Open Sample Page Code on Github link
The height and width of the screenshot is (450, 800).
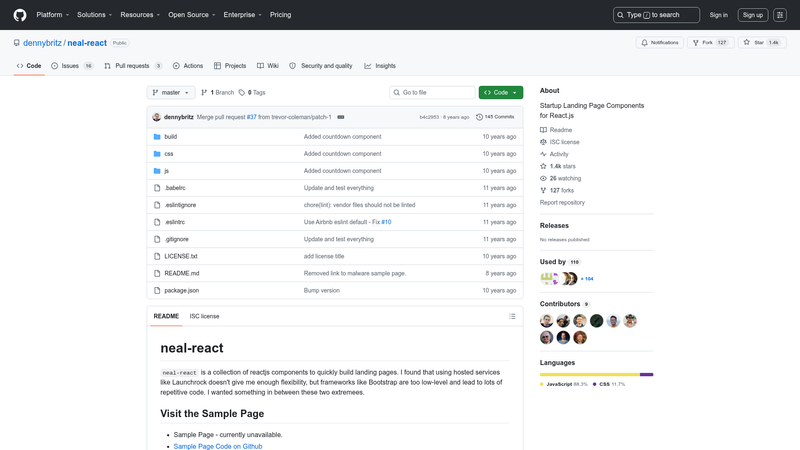[x=218, y=446]
